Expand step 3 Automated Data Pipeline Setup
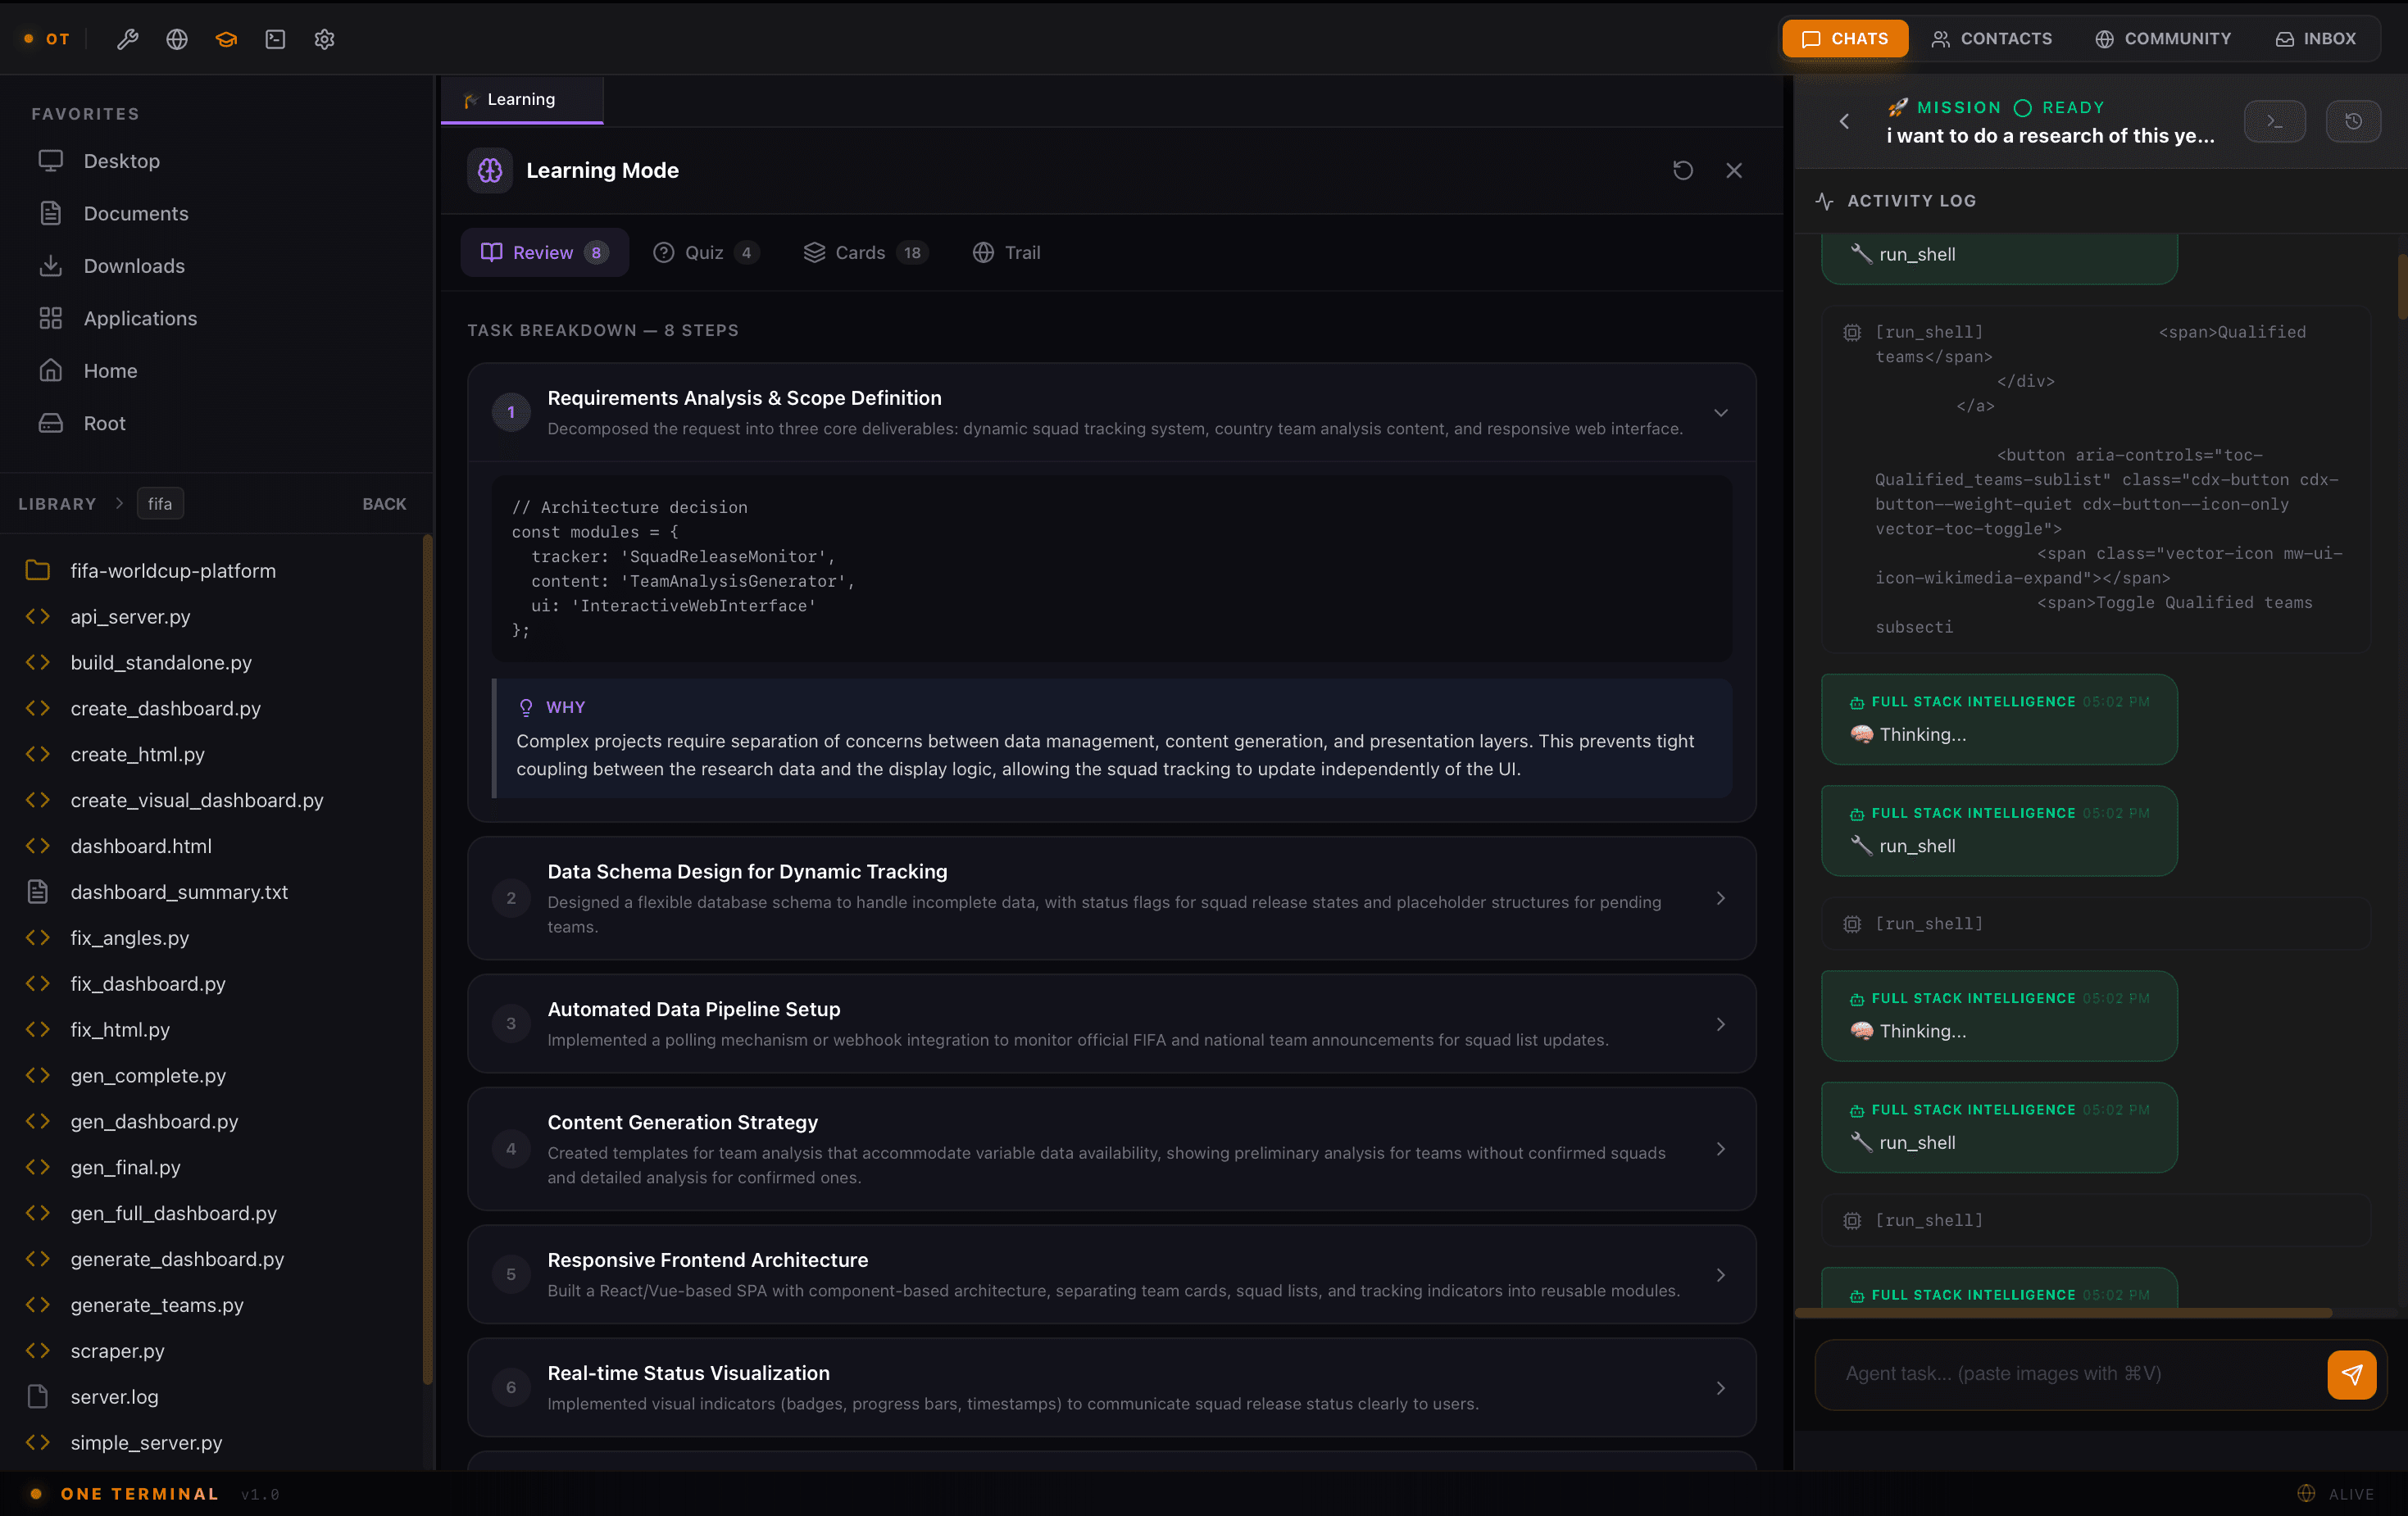2408x1516 pixels. [1721, 1024]
